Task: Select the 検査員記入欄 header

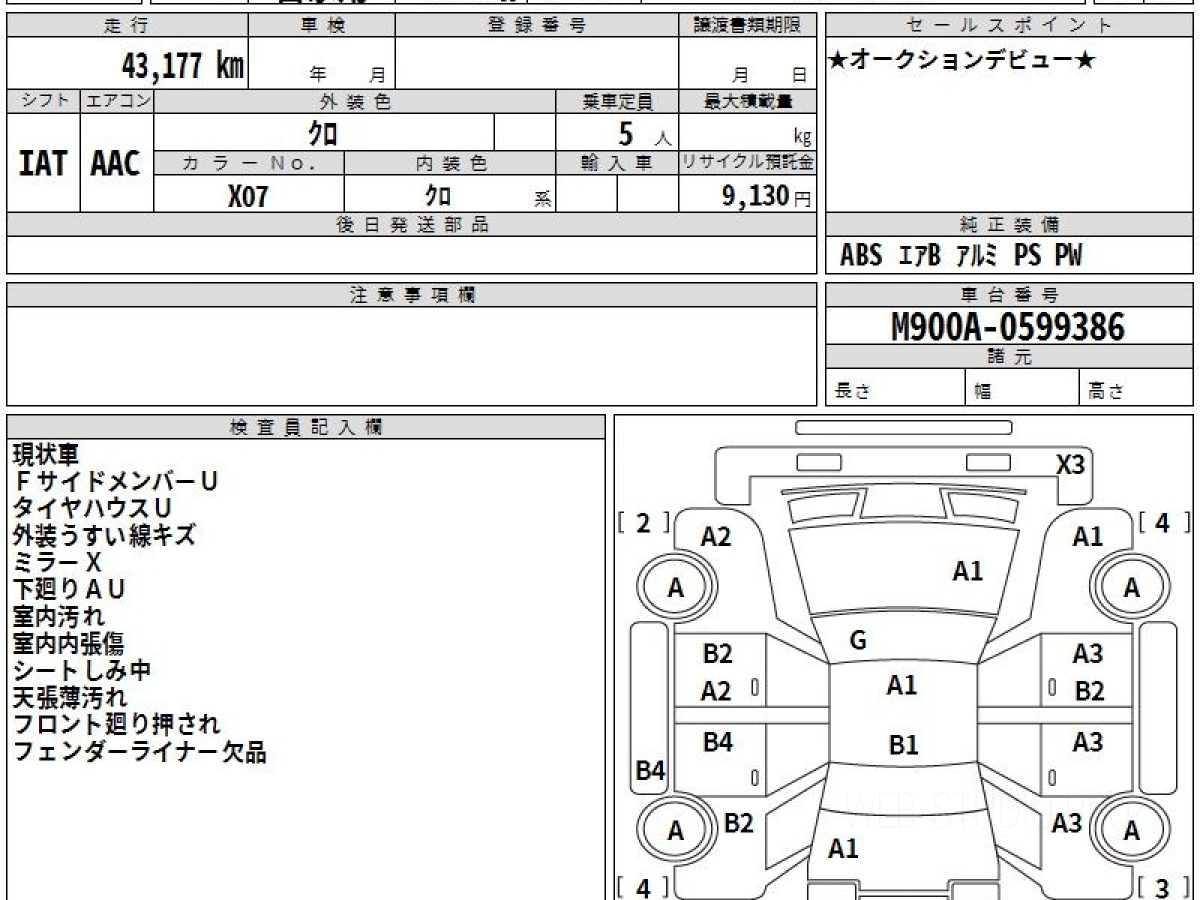Action: coord(306,427)
